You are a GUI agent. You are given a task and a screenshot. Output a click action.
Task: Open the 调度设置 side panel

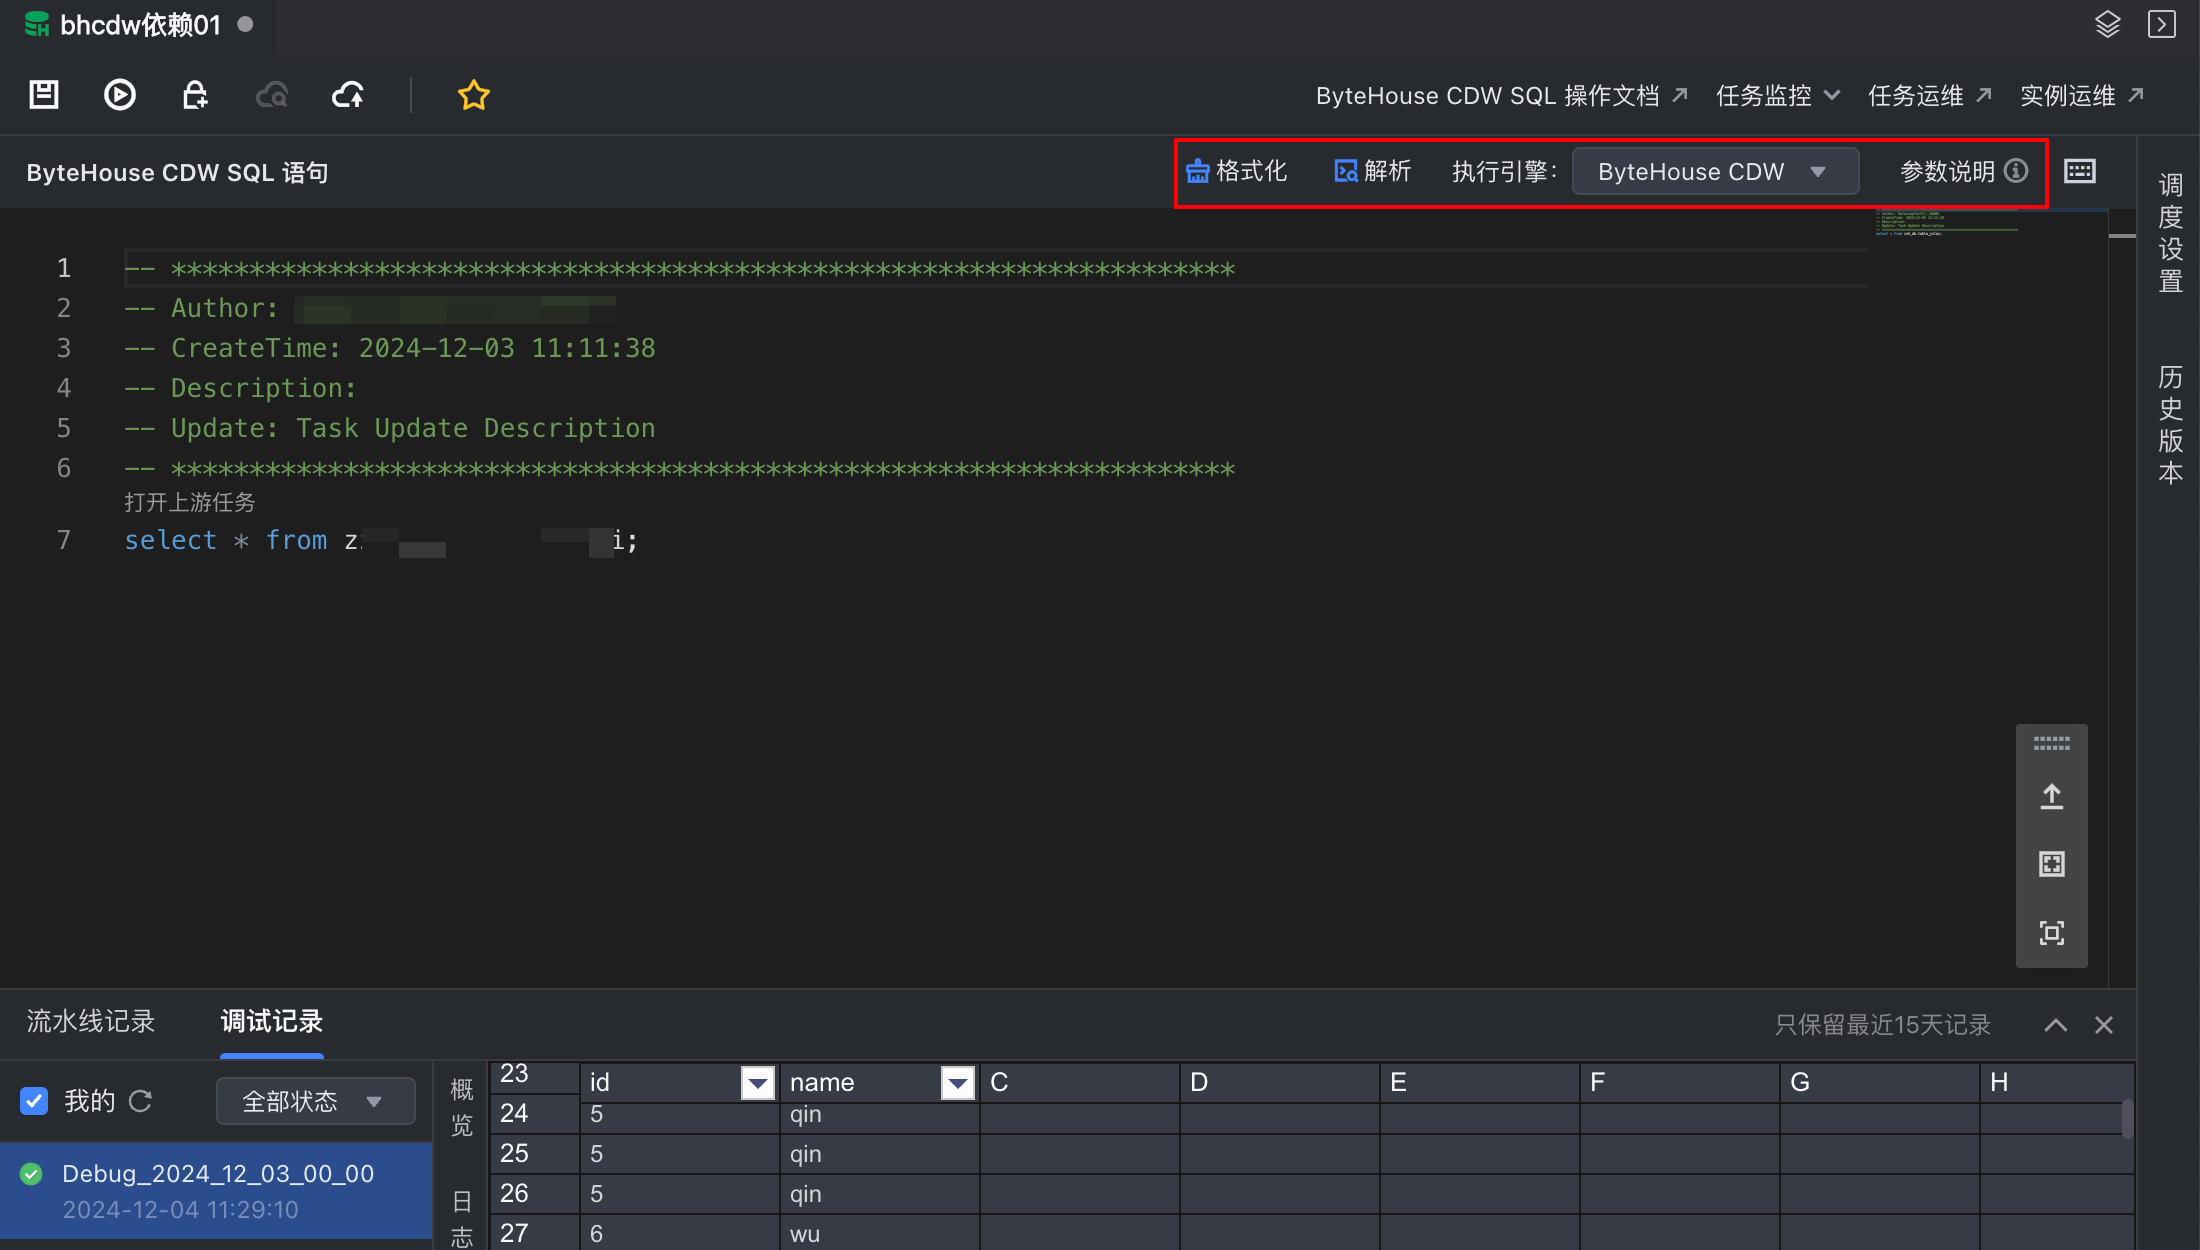click(x=2170, y=233)
